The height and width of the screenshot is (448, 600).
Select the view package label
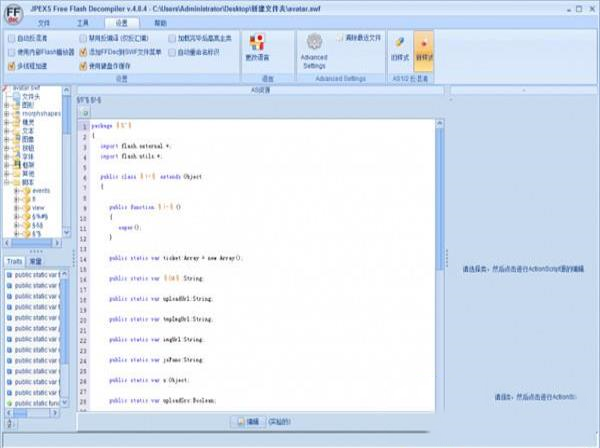(38, 208)
